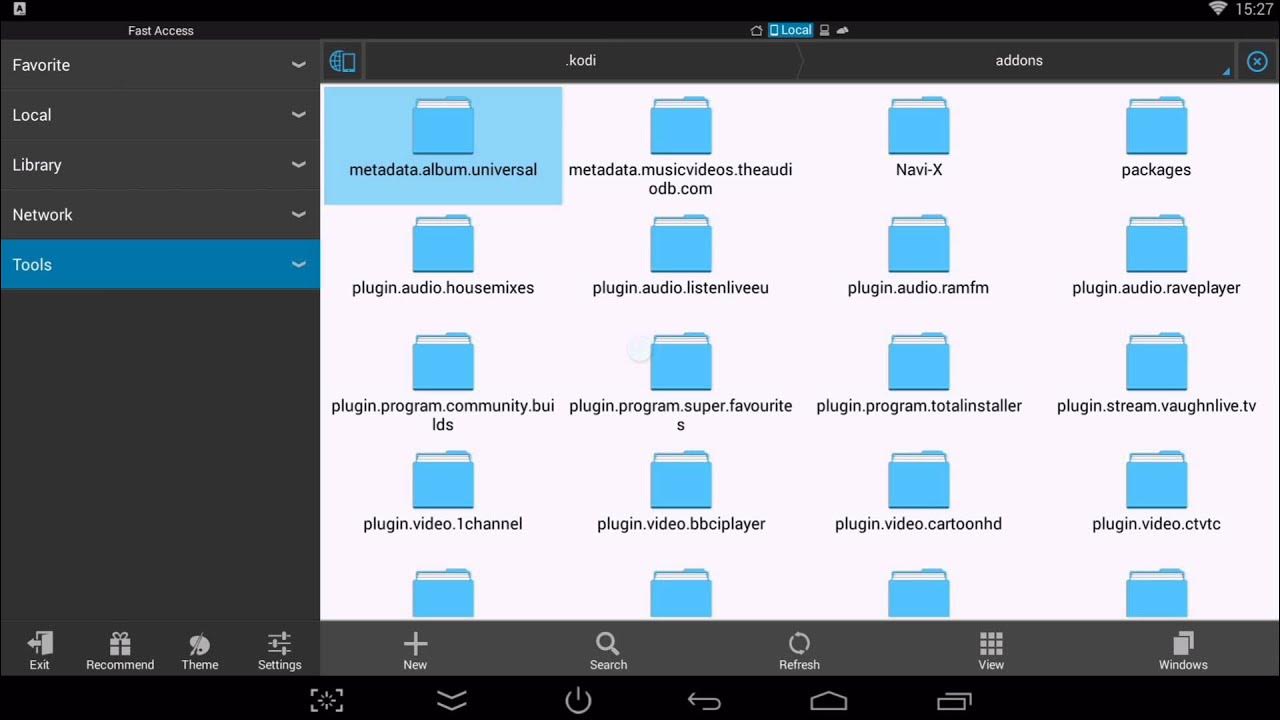Hide the navigation bar chevron

click(x=452, y=701)
